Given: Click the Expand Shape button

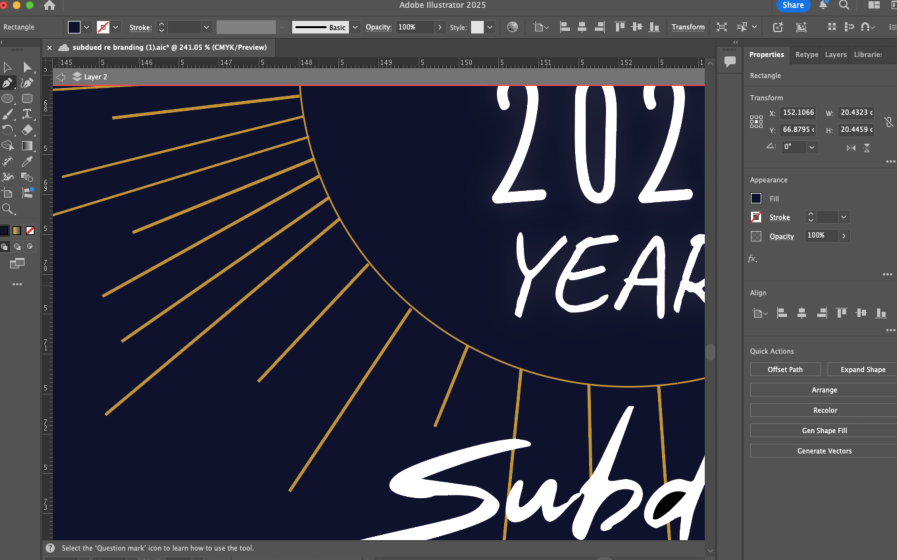Looking at the screenshot, I should (x=862, y=370).
